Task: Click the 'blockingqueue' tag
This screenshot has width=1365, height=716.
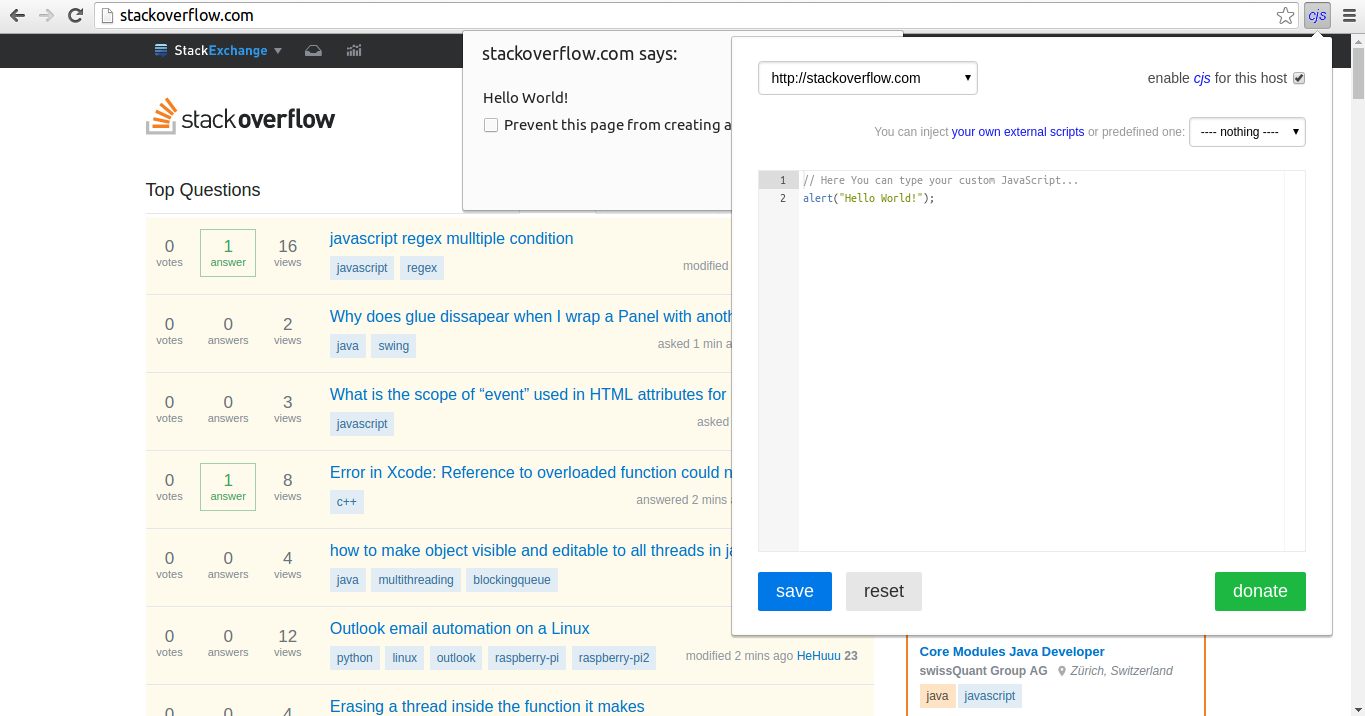Action: [x=511, y=580]
